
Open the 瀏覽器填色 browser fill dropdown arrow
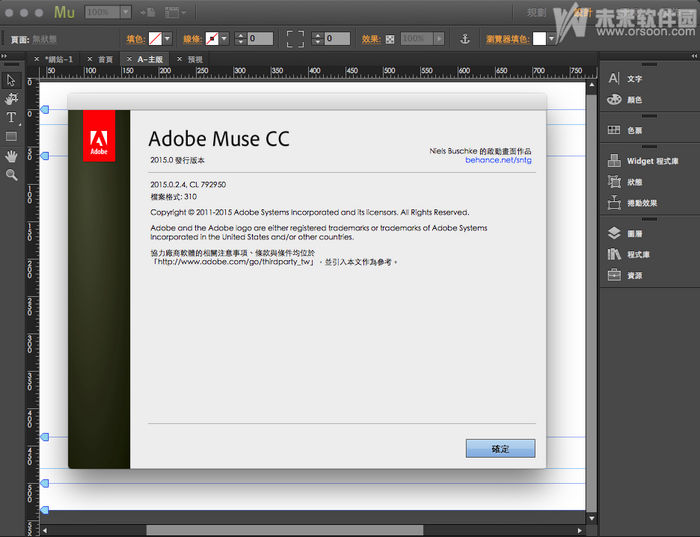tap(551, 39)
